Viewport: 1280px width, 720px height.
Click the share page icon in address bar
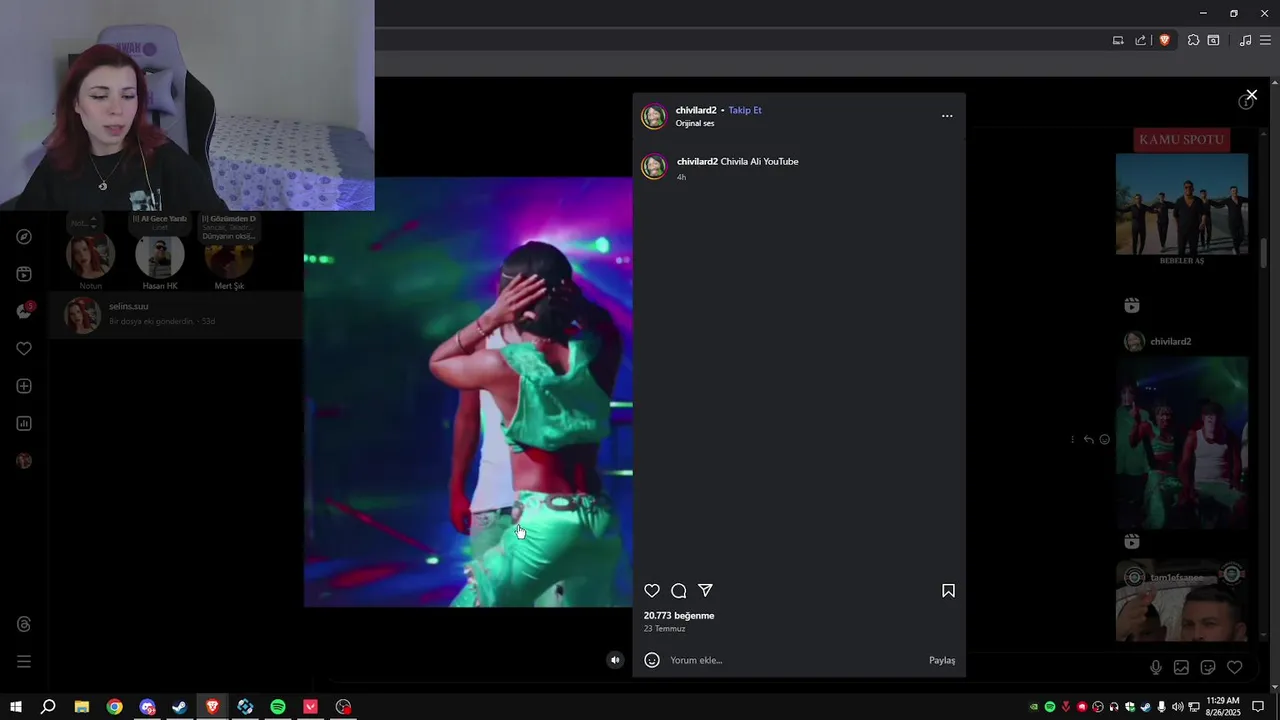click(1140, 40)
